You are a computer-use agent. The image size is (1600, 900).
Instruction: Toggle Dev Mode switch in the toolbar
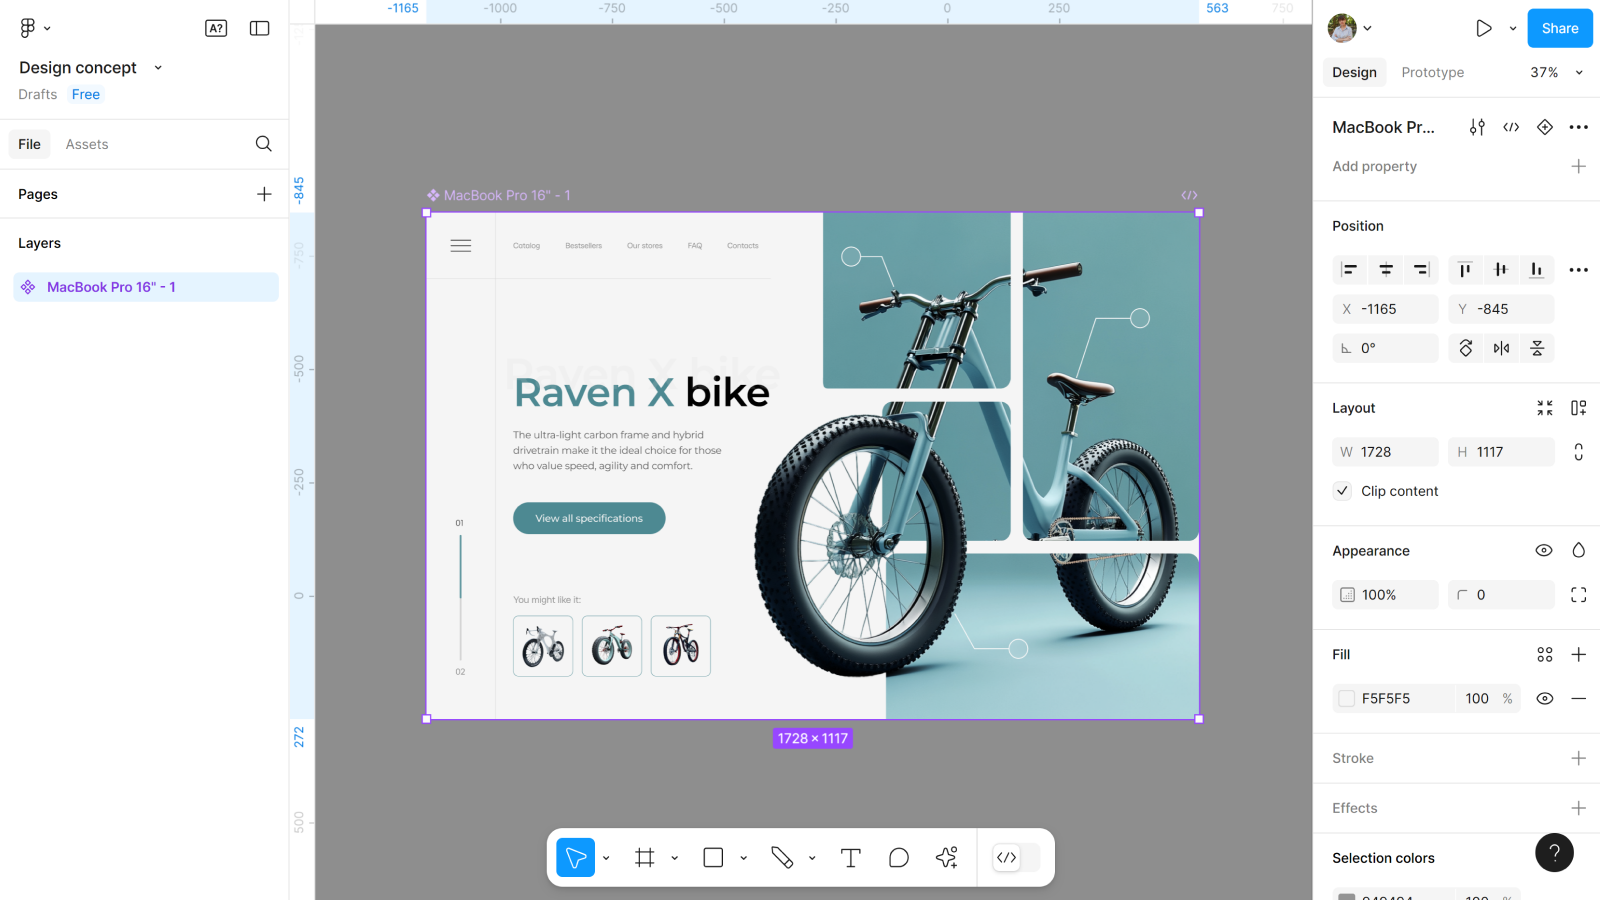[x=1016, y=858]
